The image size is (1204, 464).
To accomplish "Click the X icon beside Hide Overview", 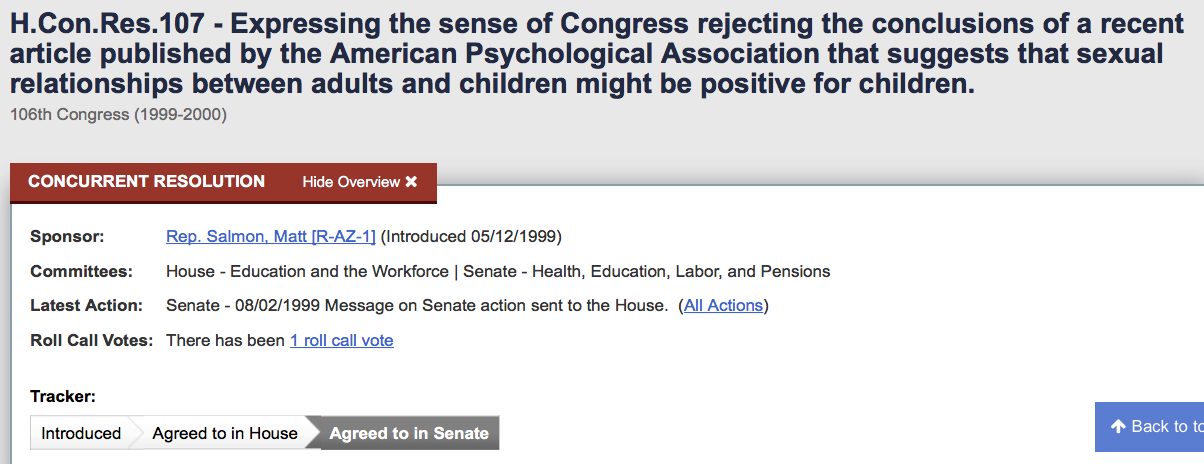I will tap(411, 182).
